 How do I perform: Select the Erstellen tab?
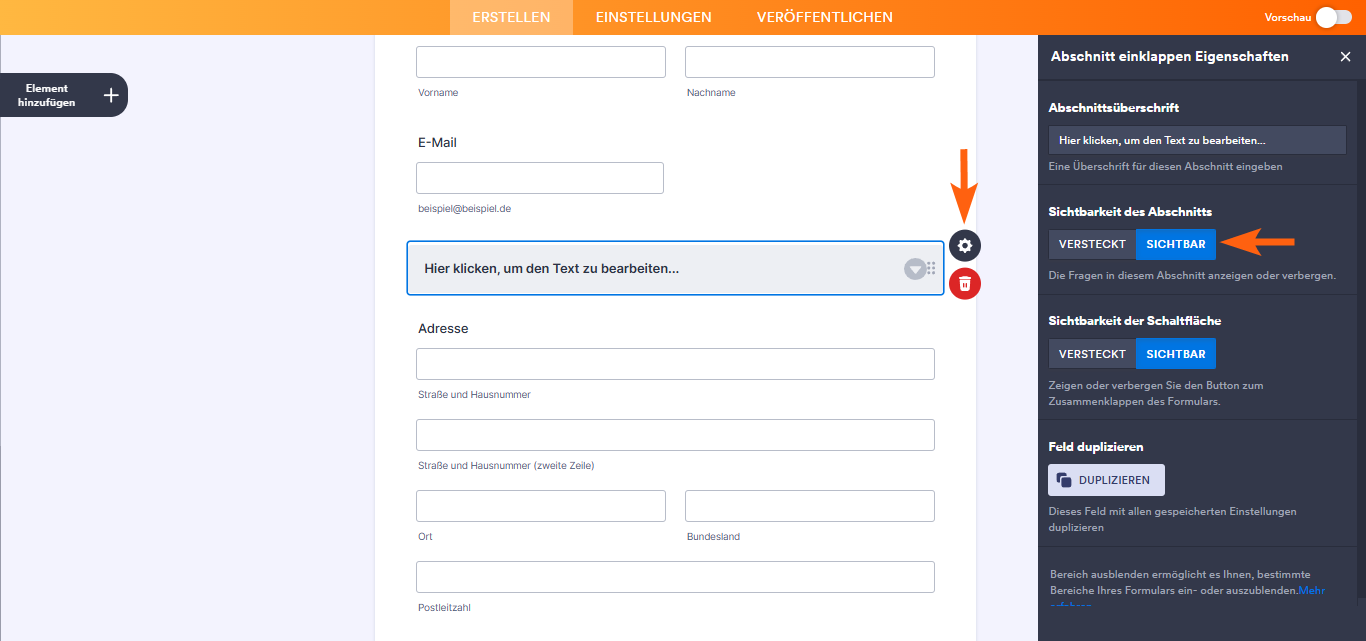(x=511, y=17)
